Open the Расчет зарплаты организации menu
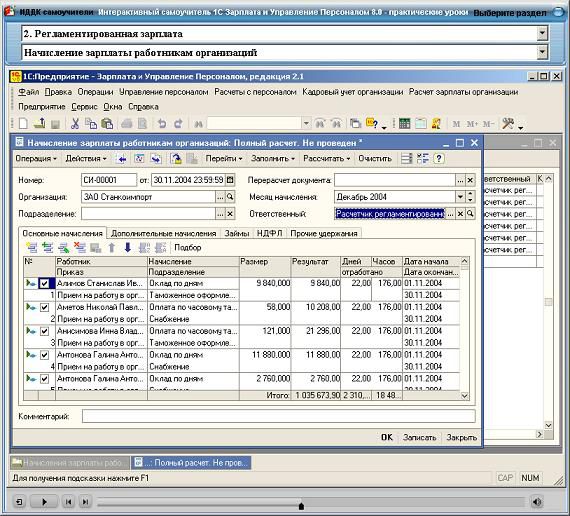This screenshot has height=516, width=570. point(463,92)
